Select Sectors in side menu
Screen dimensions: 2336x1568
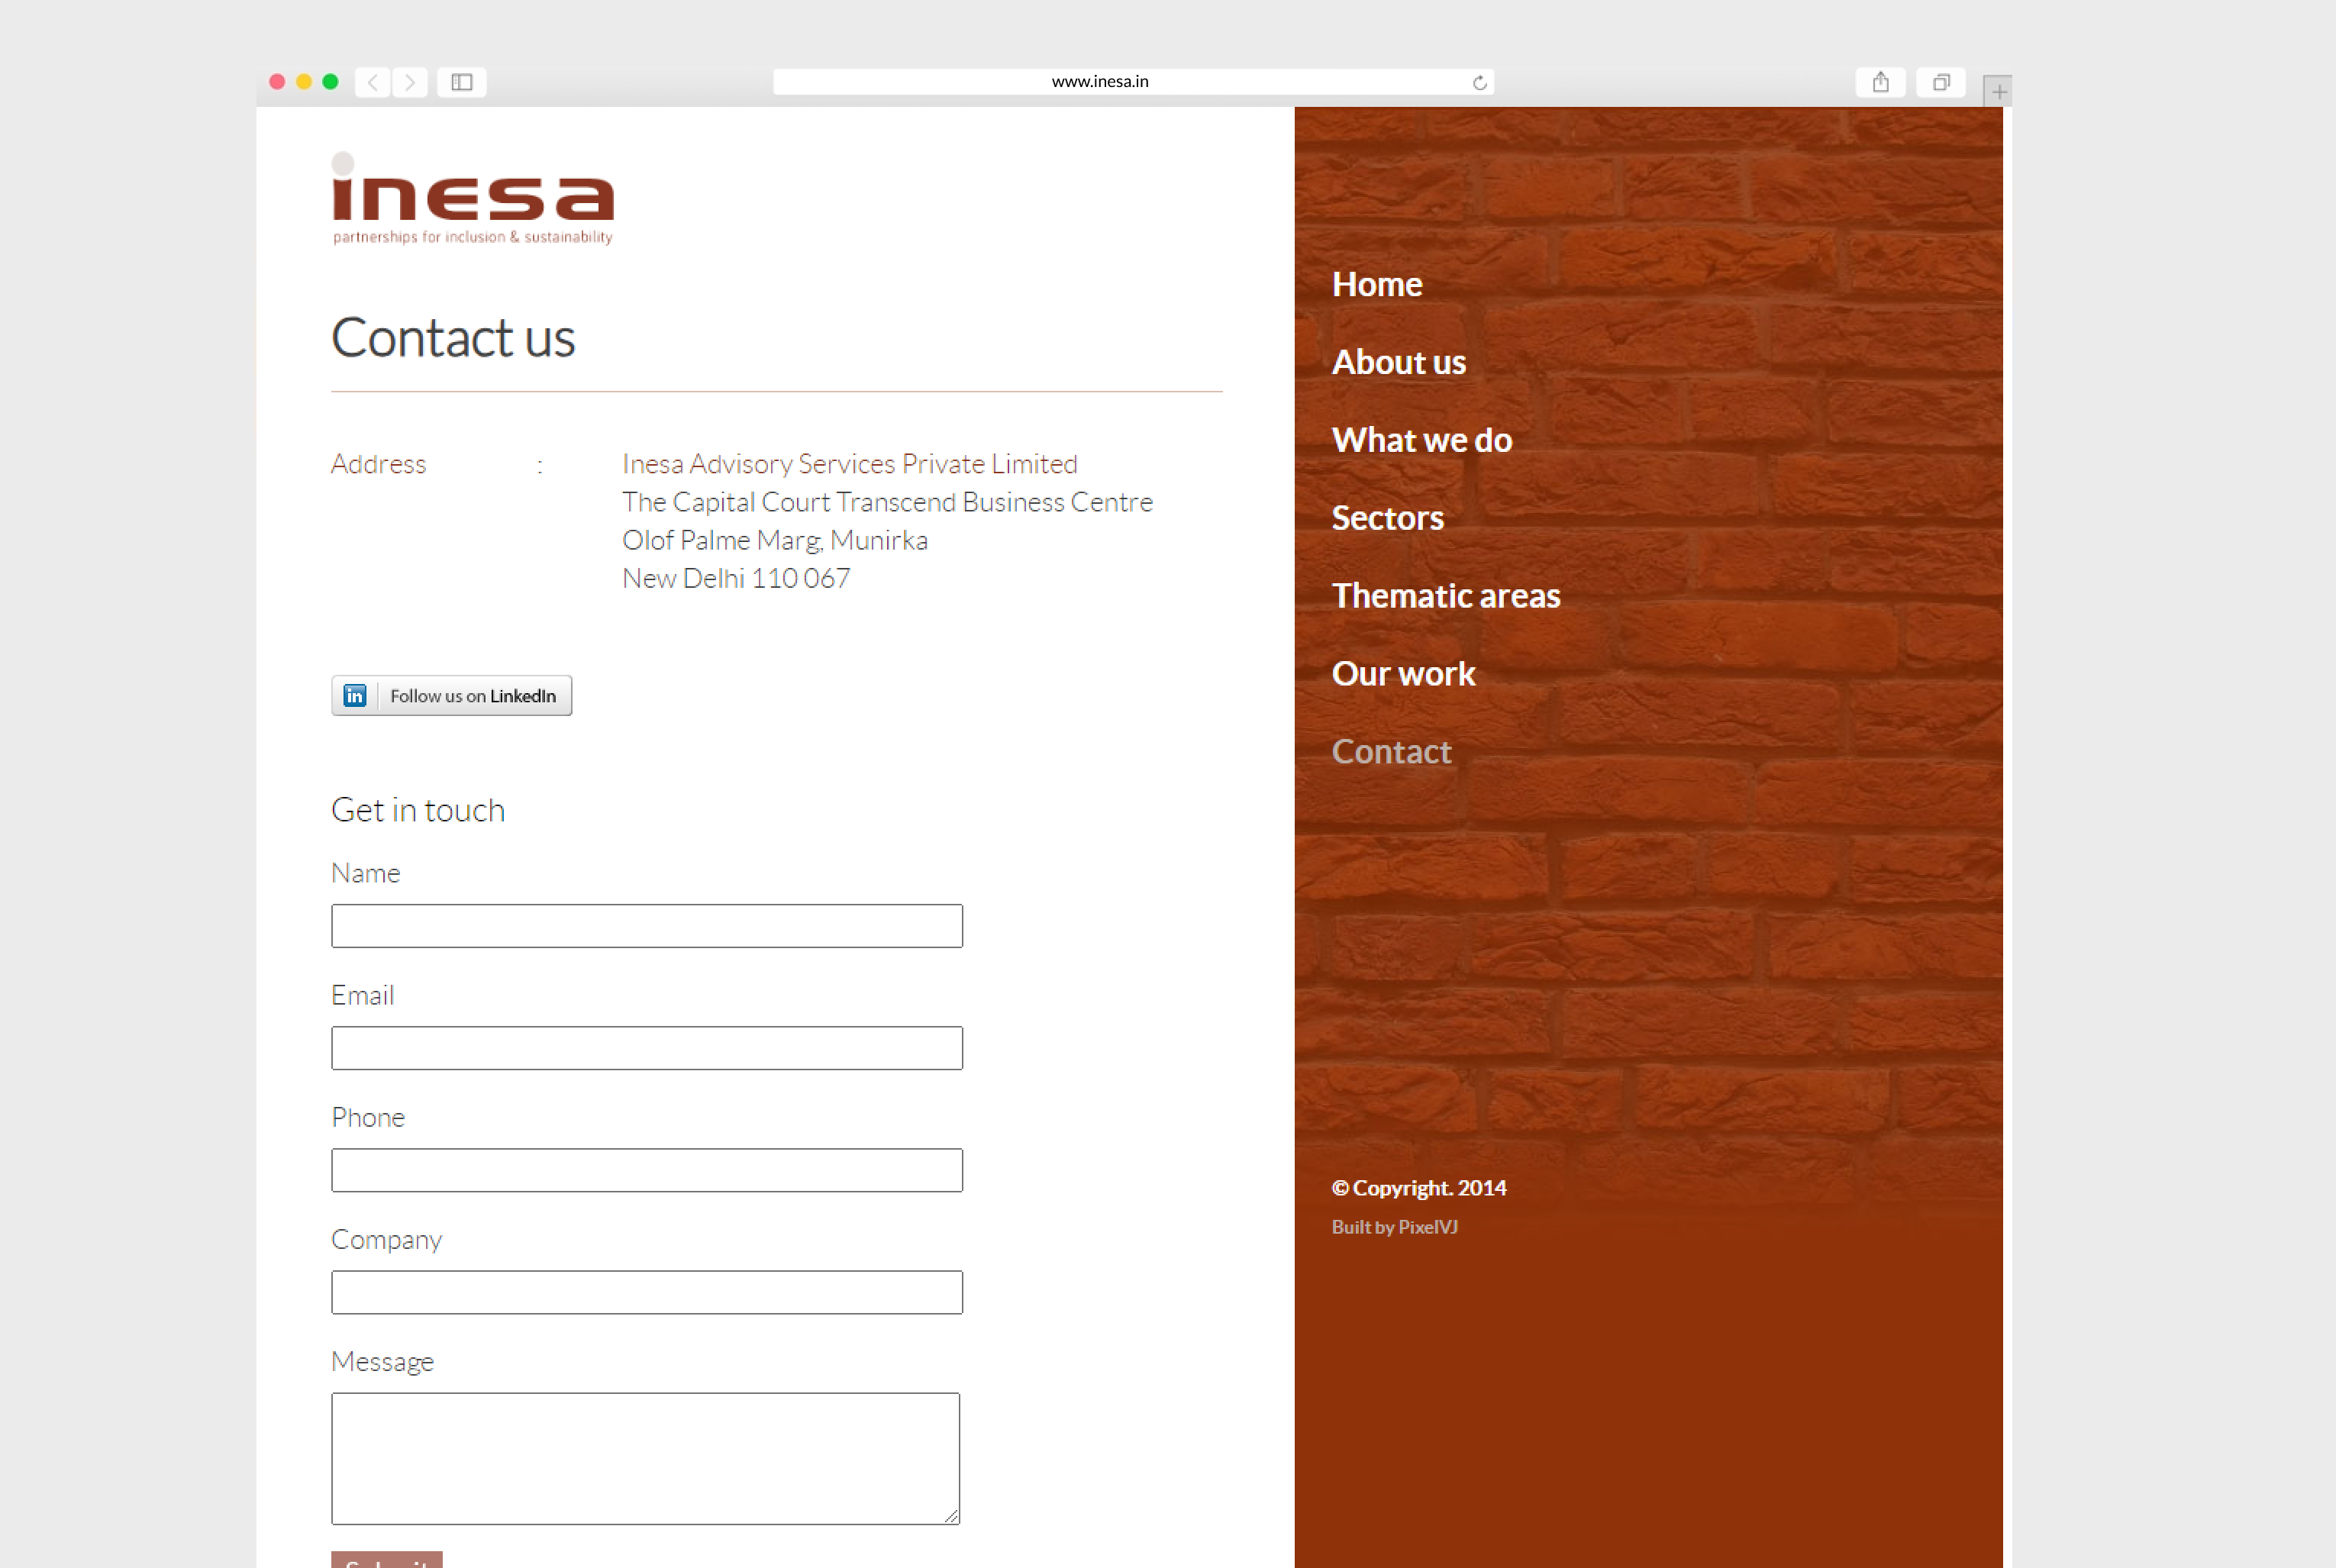(1387, 518)
